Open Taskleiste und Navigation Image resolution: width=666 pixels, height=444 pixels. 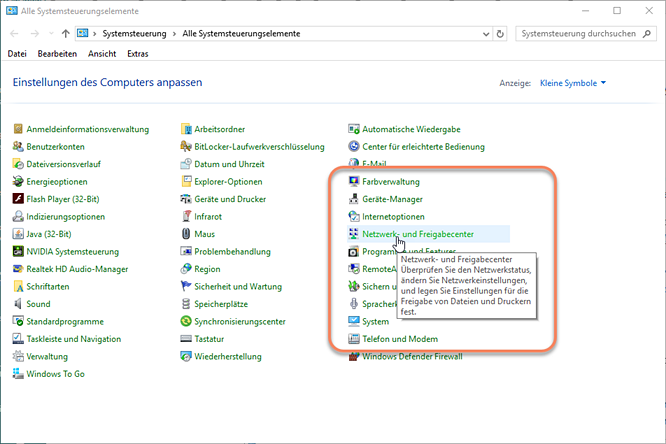tap(73, 339)
